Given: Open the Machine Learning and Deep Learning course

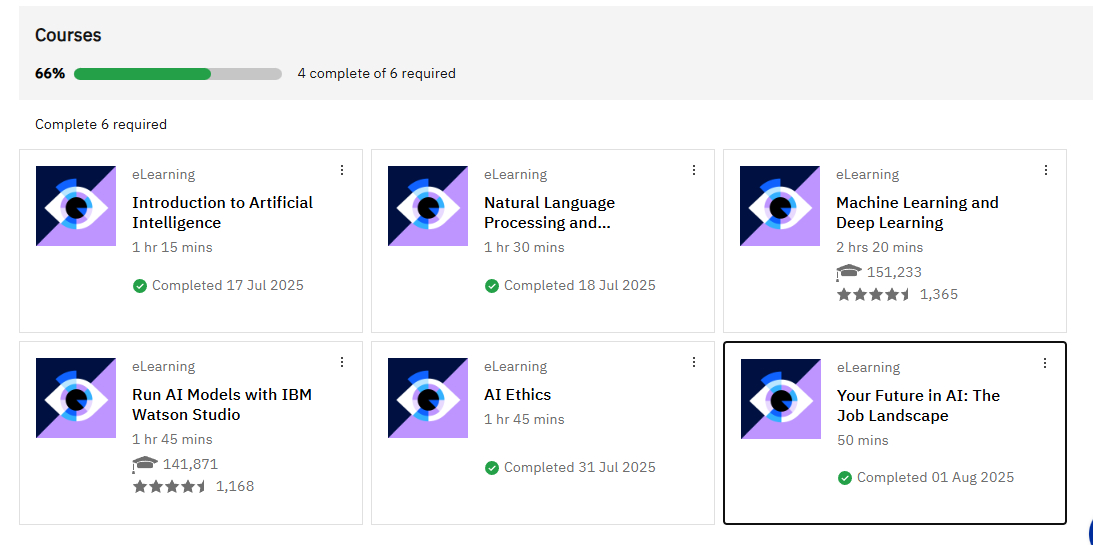Looking at the screenshot, I should tap(917, 213).
